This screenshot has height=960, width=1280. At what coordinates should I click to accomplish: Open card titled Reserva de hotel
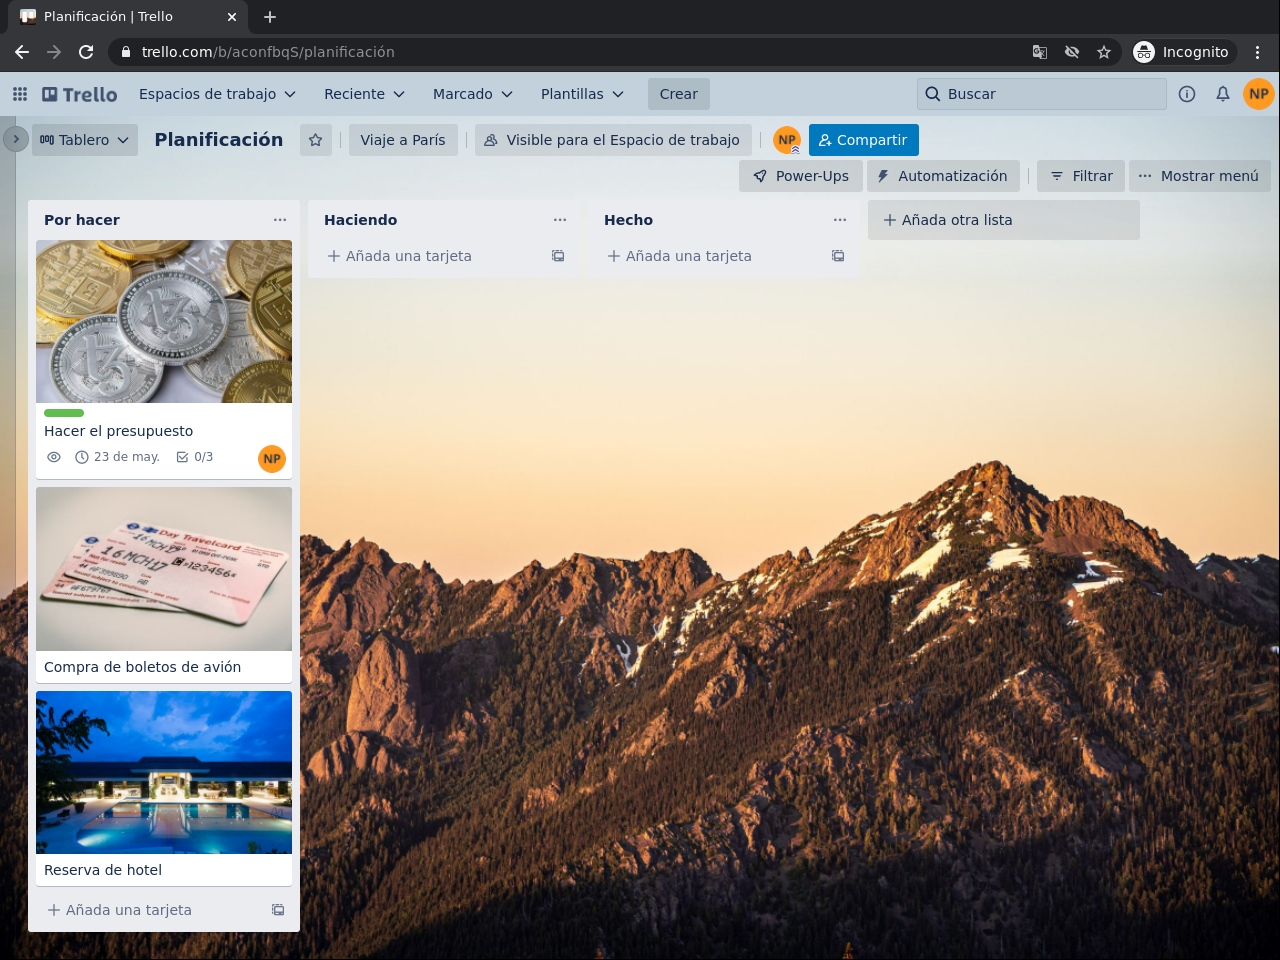(103, 870)
